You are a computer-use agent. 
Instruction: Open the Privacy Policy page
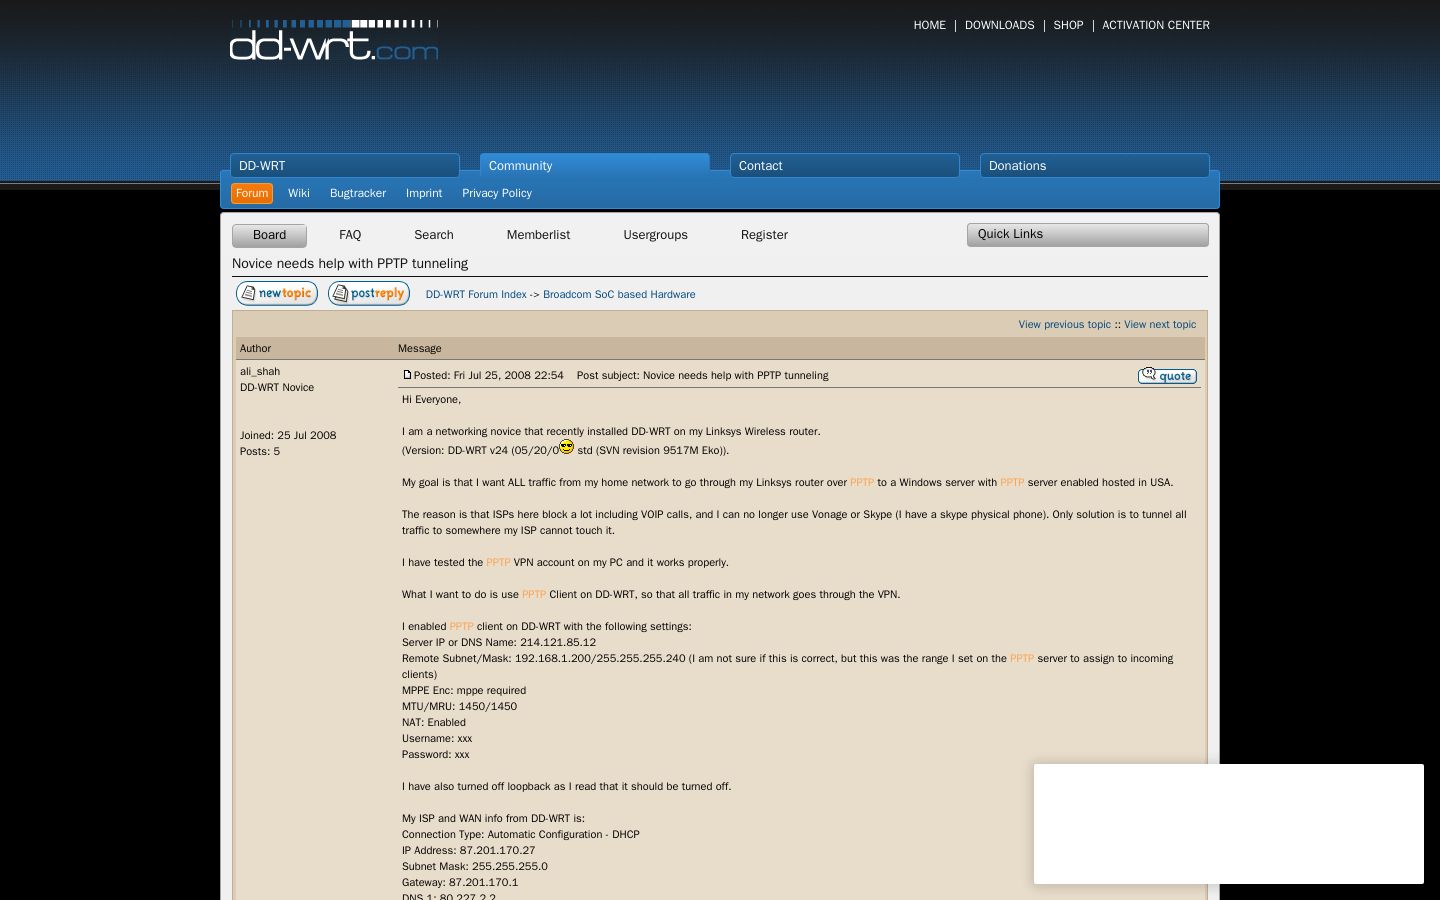coord(497,193)
